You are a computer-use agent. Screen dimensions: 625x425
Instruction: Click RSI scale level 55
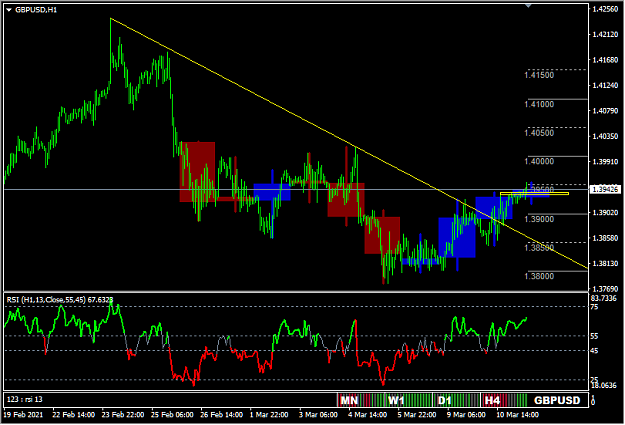point(594,336)
